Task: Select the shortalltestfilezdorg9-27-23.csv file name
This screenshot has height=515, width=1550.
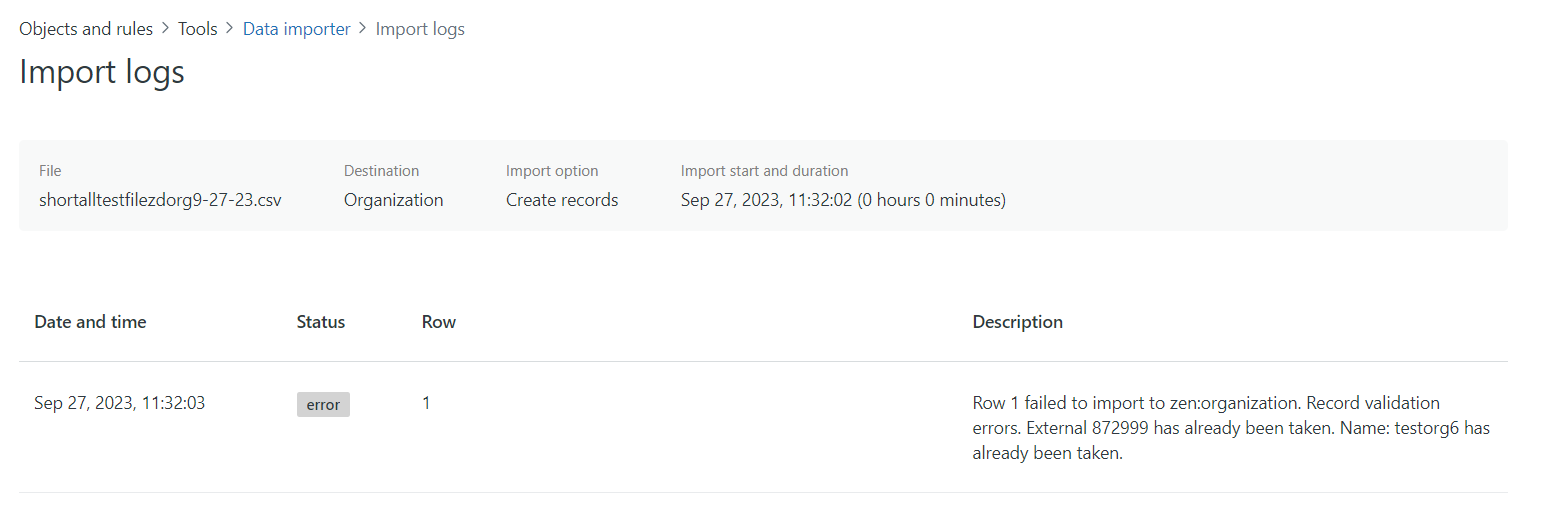Action: pyautogui.click(x=160, y=200)
